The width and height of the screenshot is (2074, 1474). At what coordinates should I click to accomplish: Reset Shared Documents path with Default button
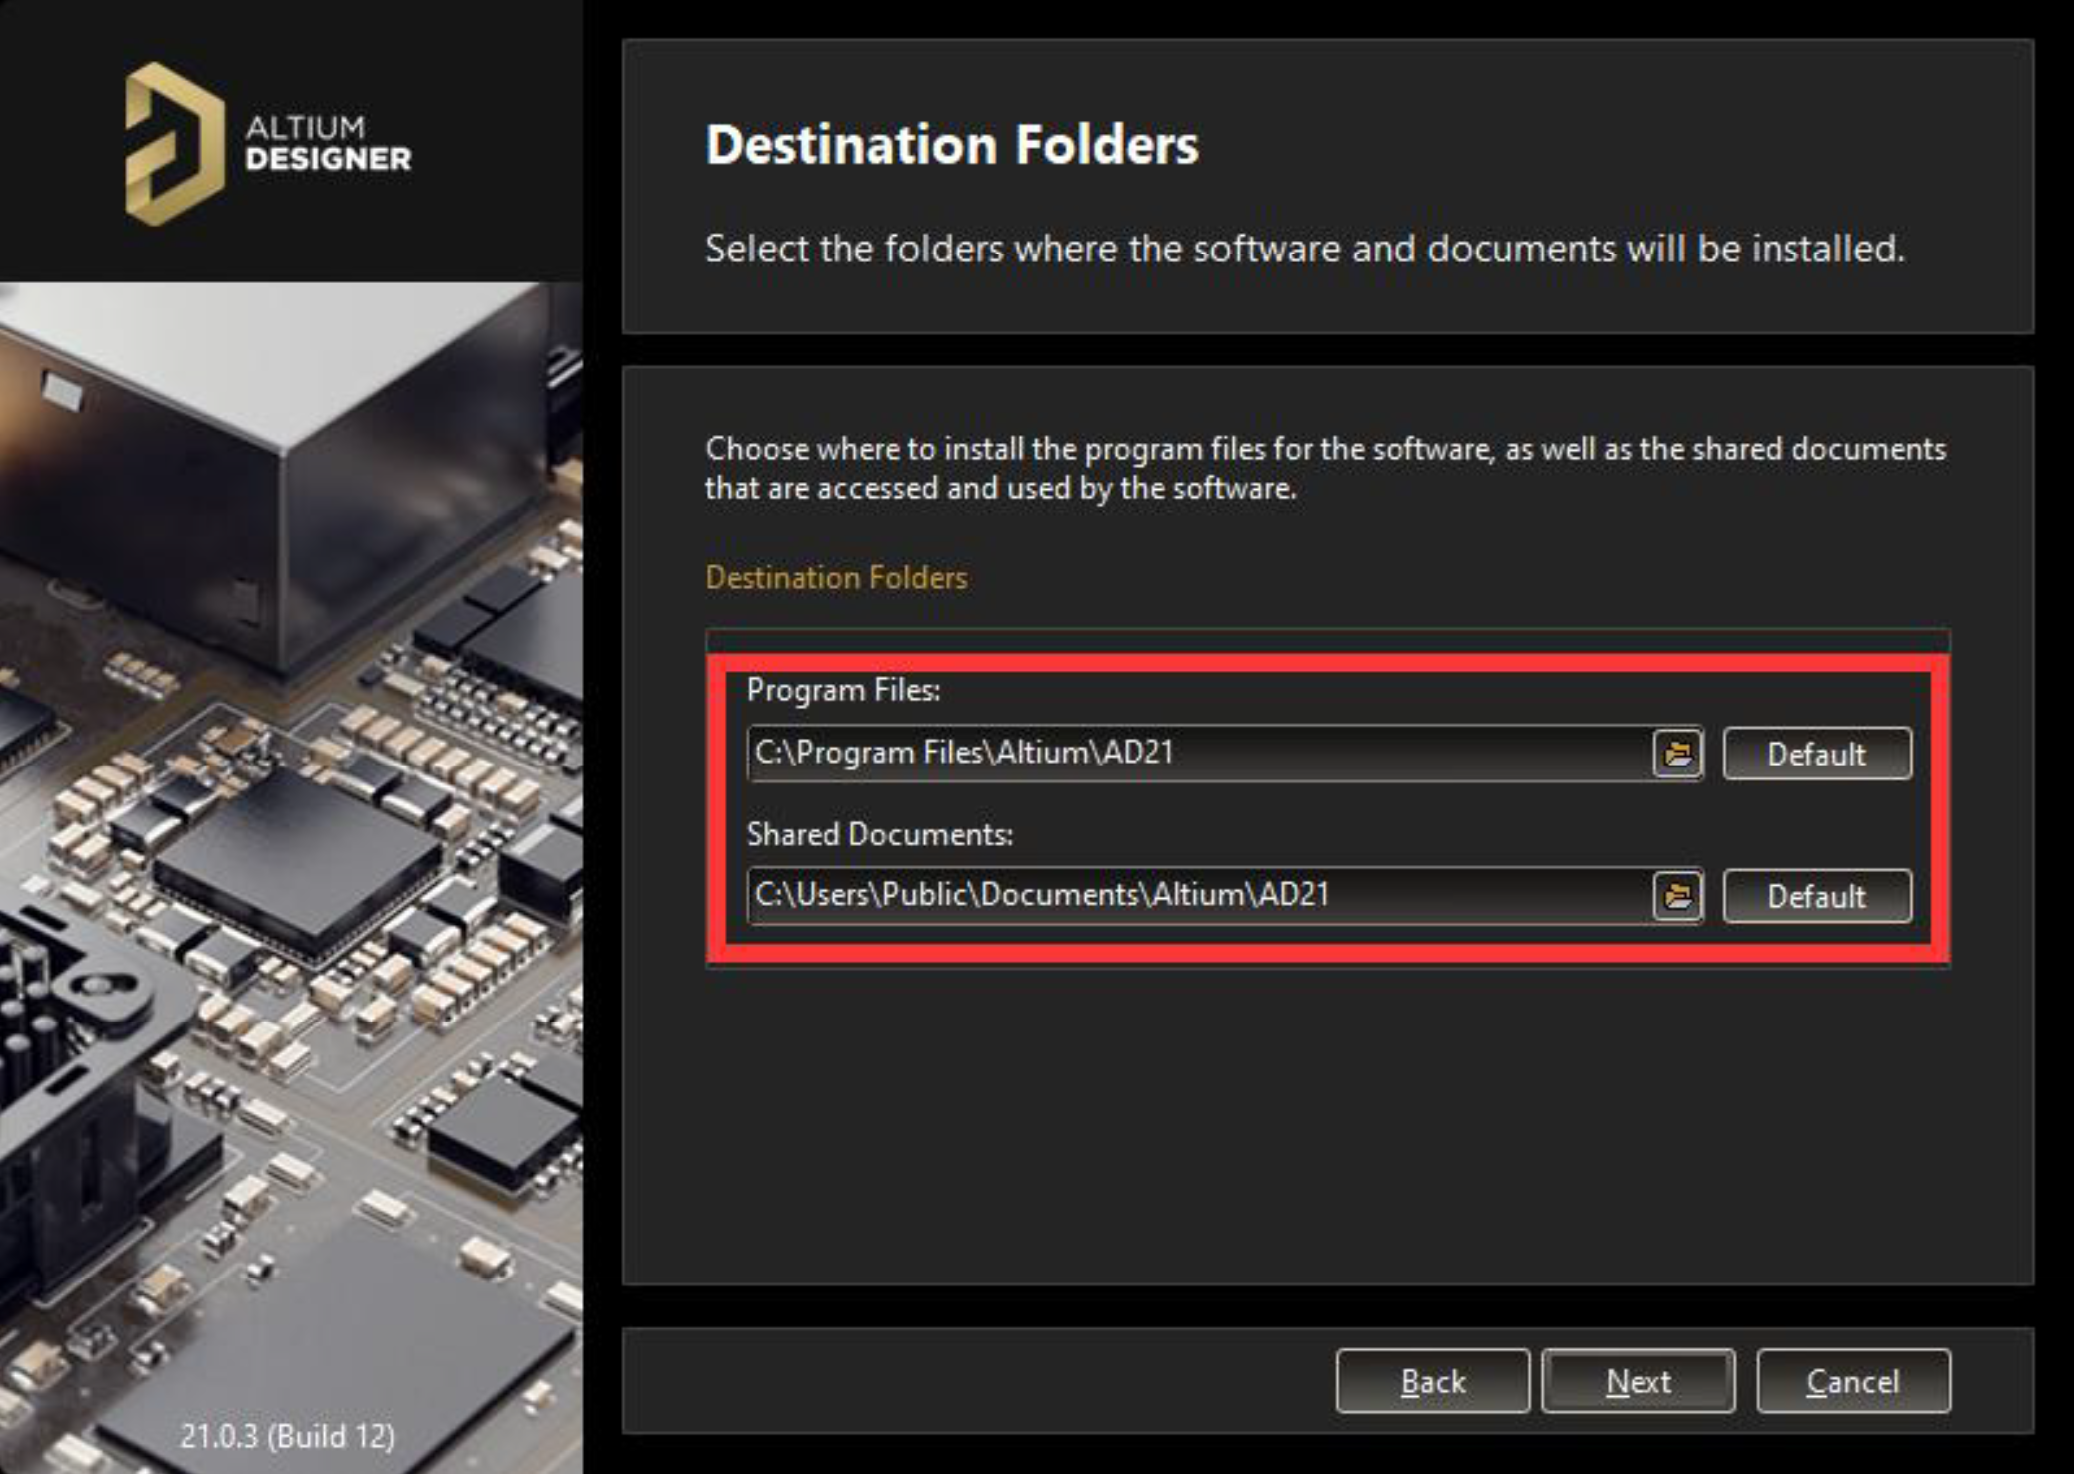coord(1816,896)
